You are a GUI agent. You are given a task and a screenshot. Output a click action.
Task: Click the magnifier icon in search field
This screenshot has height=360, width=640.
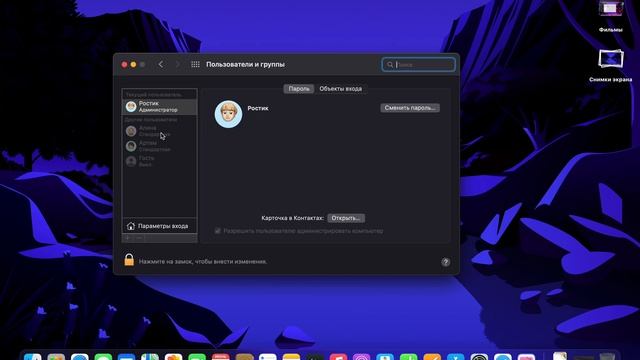tap(390, 64)
